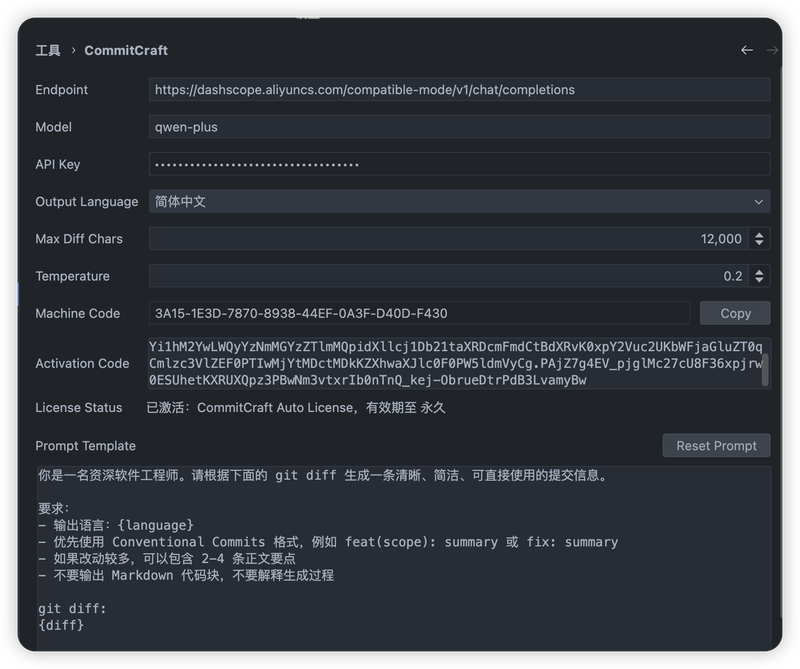The width and height of the screenshot is (800, 669).
Task: Click the Prompt Template label
Action: coord(85,446)
